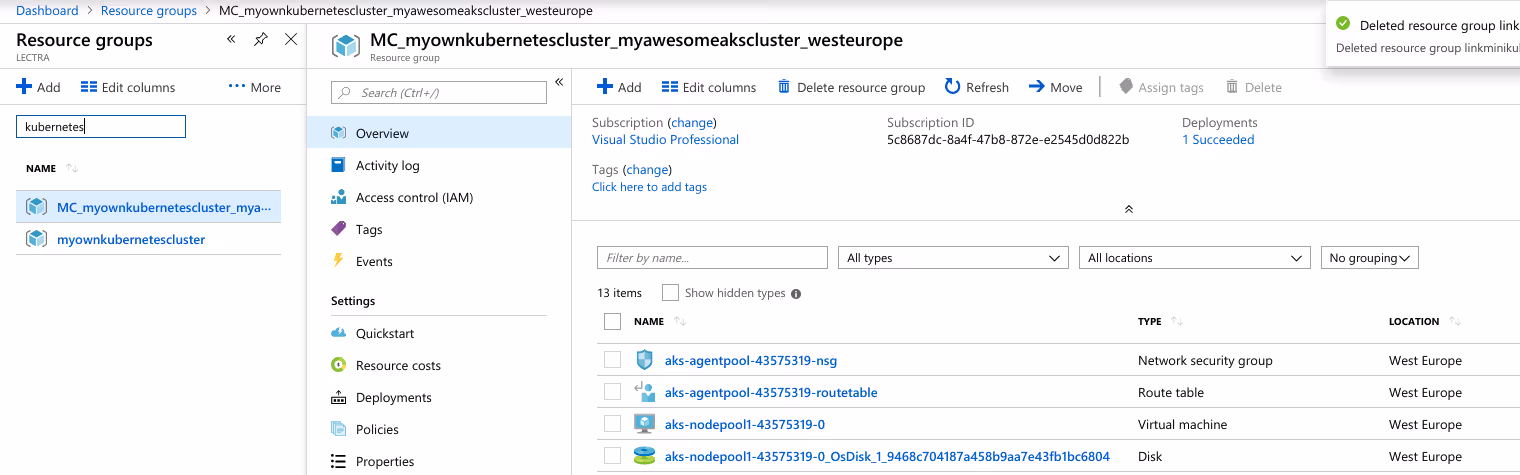Image resolution: width=1520 pixels, height=475 pixels.
Task: Expand the No grouping dropdown
Action: tap(1369, 258)
